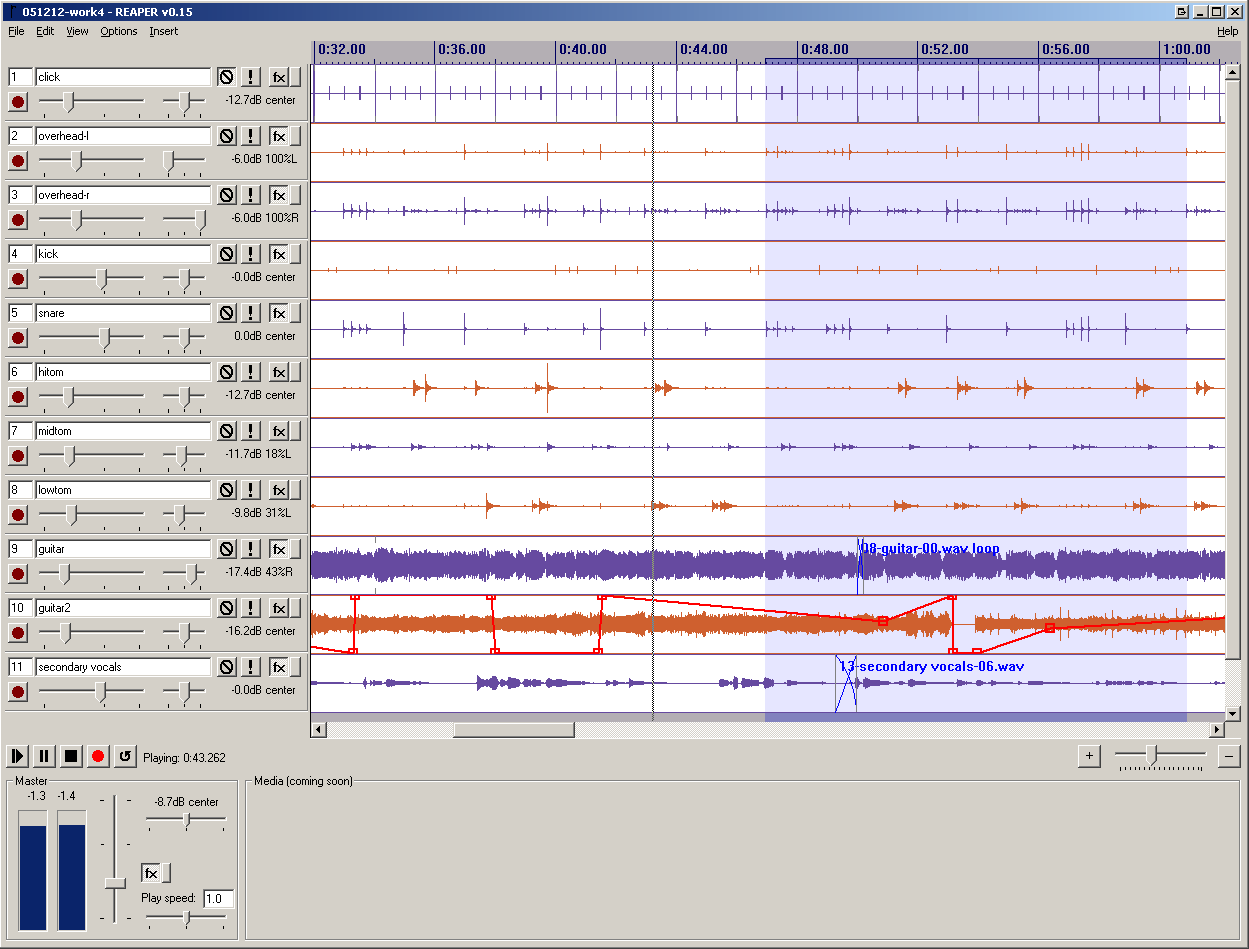
Task: Click the horizontal scrollbar right arrow
Action: tap(1217, 729)
